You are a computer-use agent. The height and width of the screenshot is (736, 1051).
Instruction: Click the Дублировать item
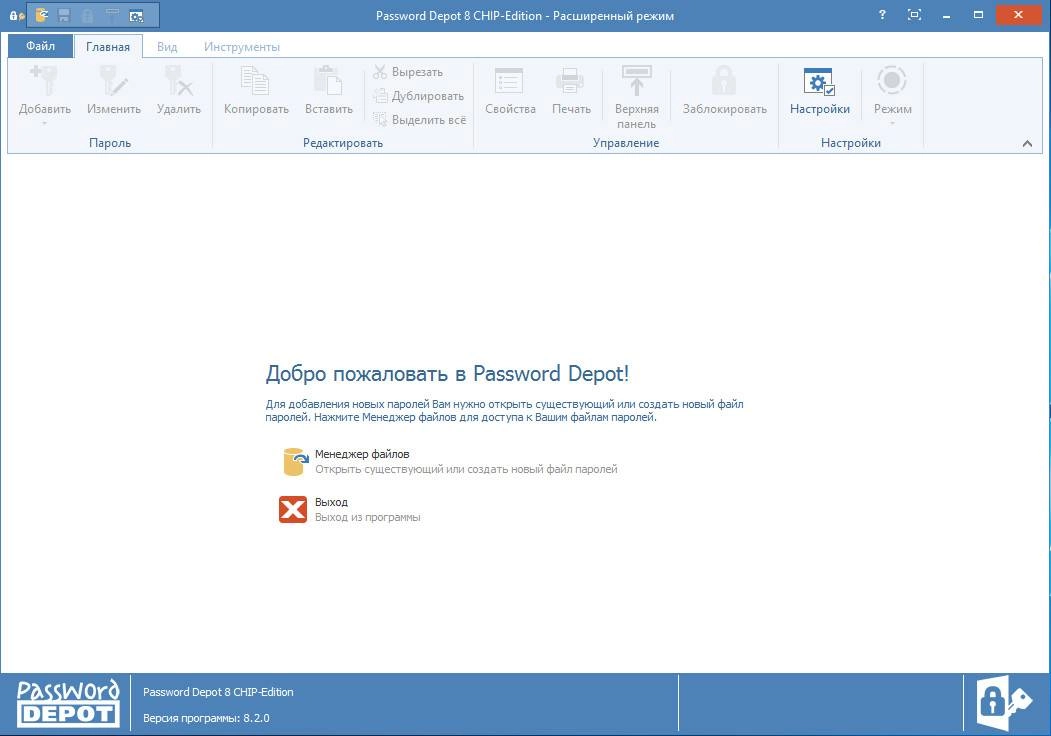coord(419,96)
